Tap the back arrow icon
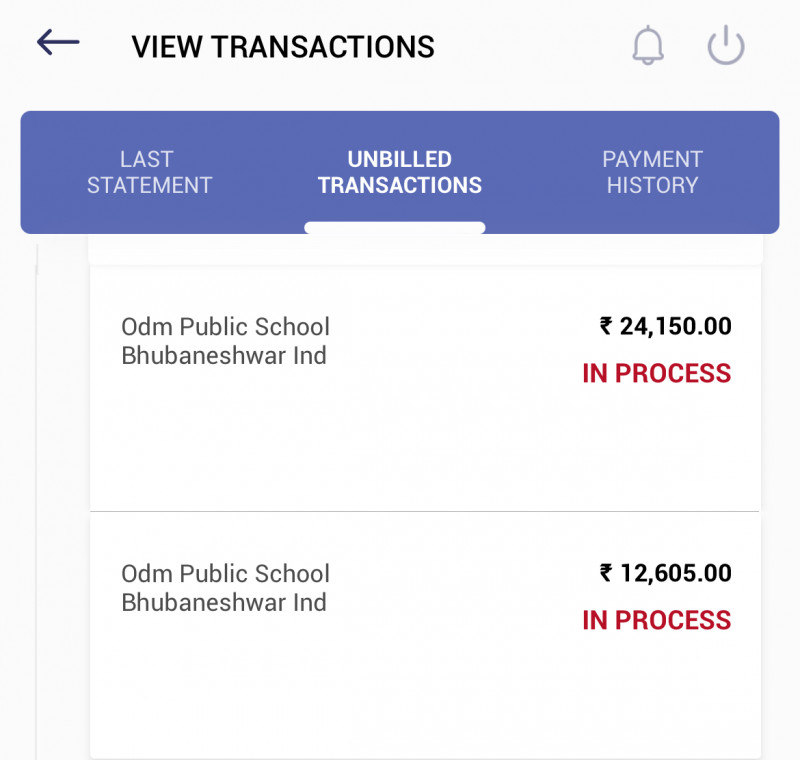Image resolution: width=800 pixels, height=760 pixels. tap(58, 42)
